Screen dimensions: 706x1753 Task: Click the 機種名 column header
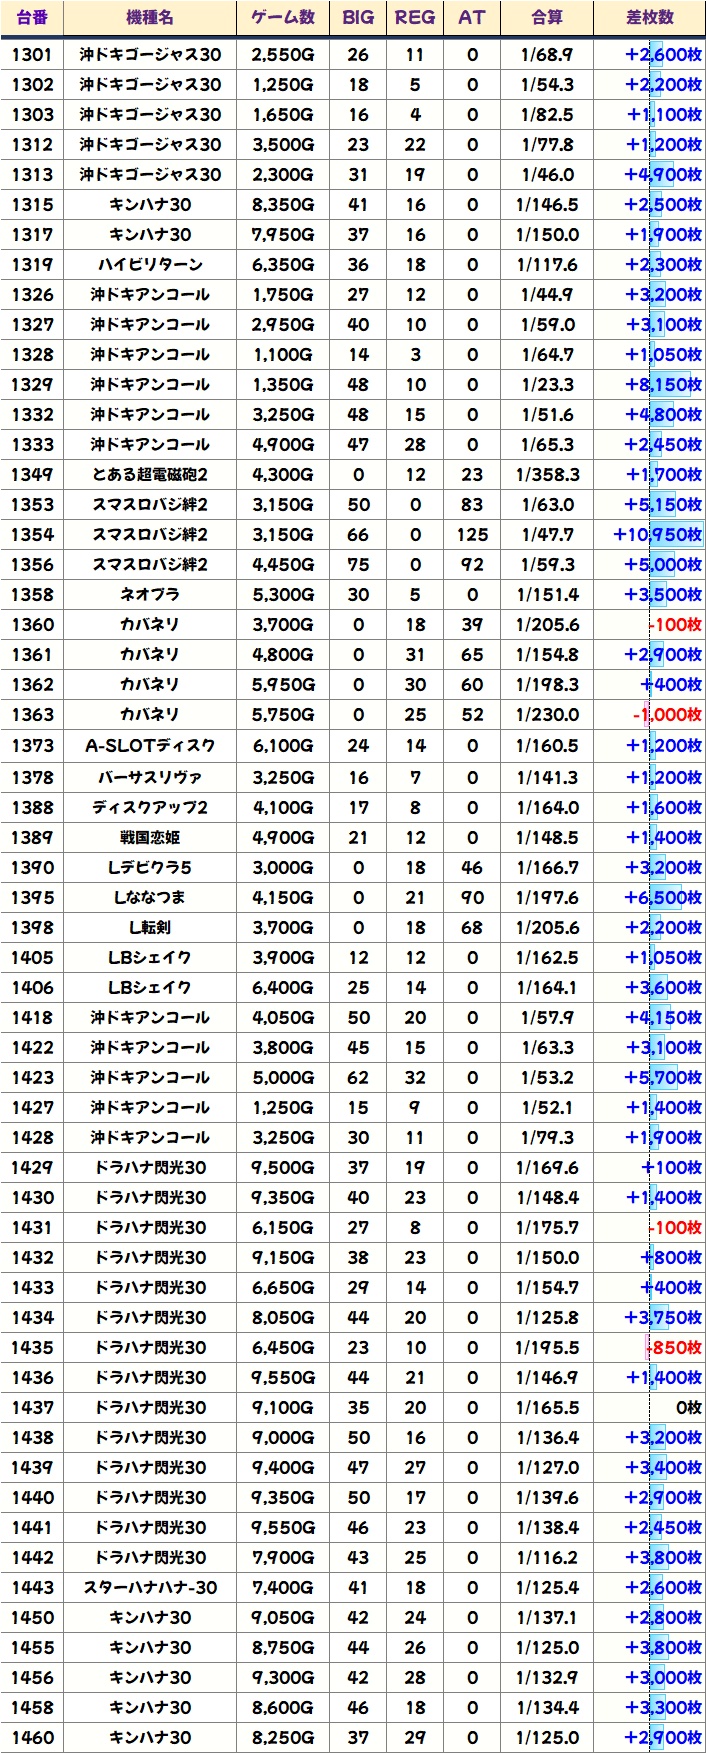click(150, 17)
